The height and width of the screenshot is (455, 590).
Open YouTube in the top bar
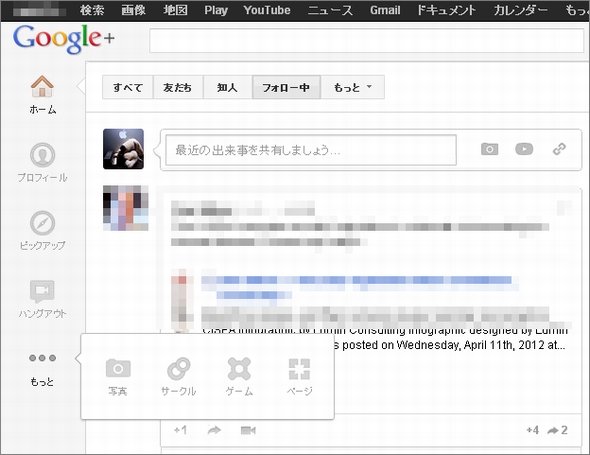267,10
